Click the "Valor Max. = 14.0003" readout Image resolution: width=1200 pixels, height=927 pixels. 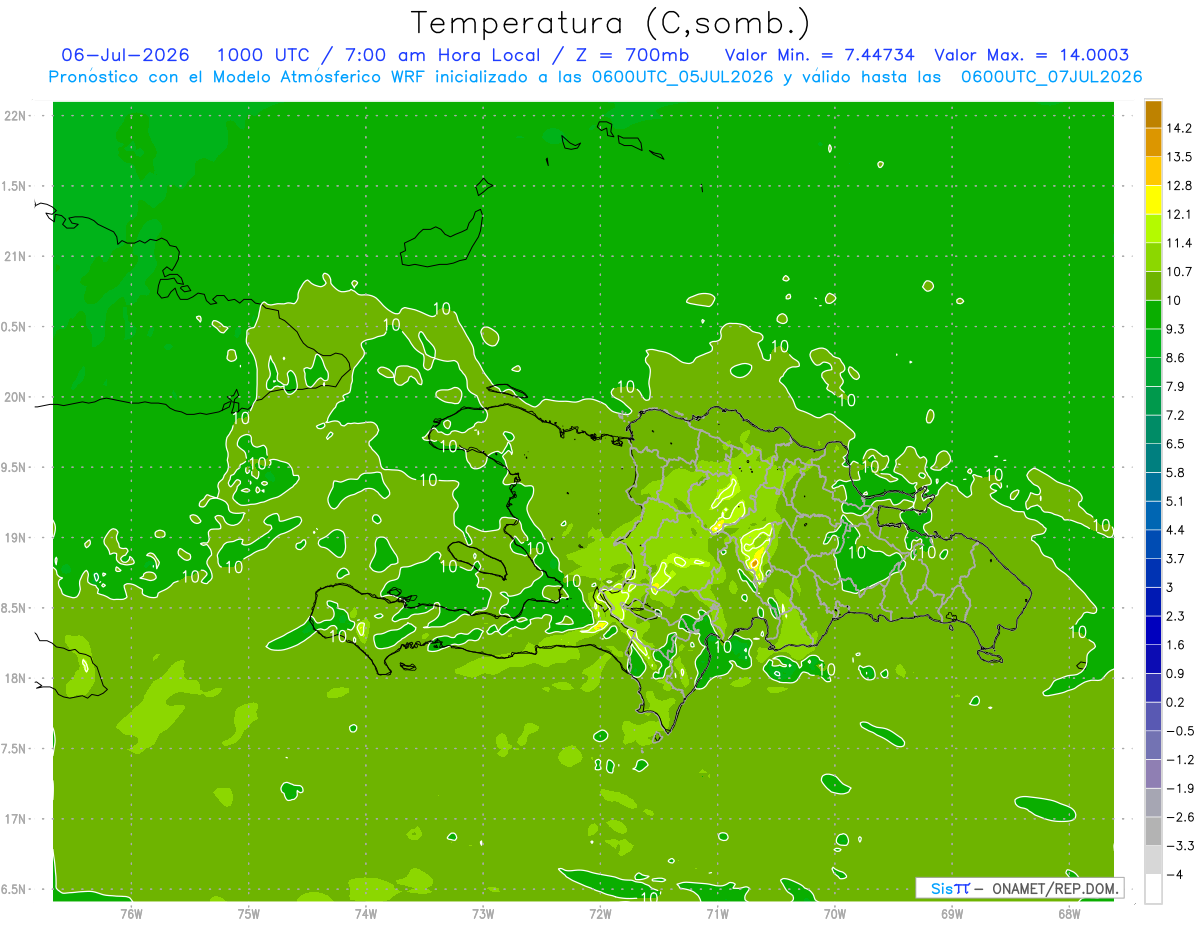pos(1031,55)
